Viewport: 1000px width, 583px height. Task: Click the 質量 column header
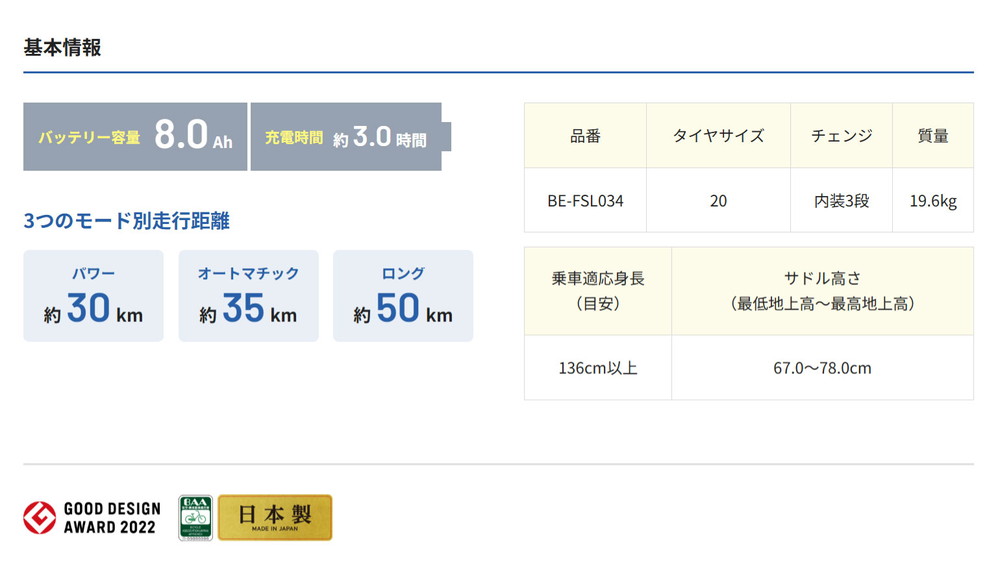coord(932,136)
